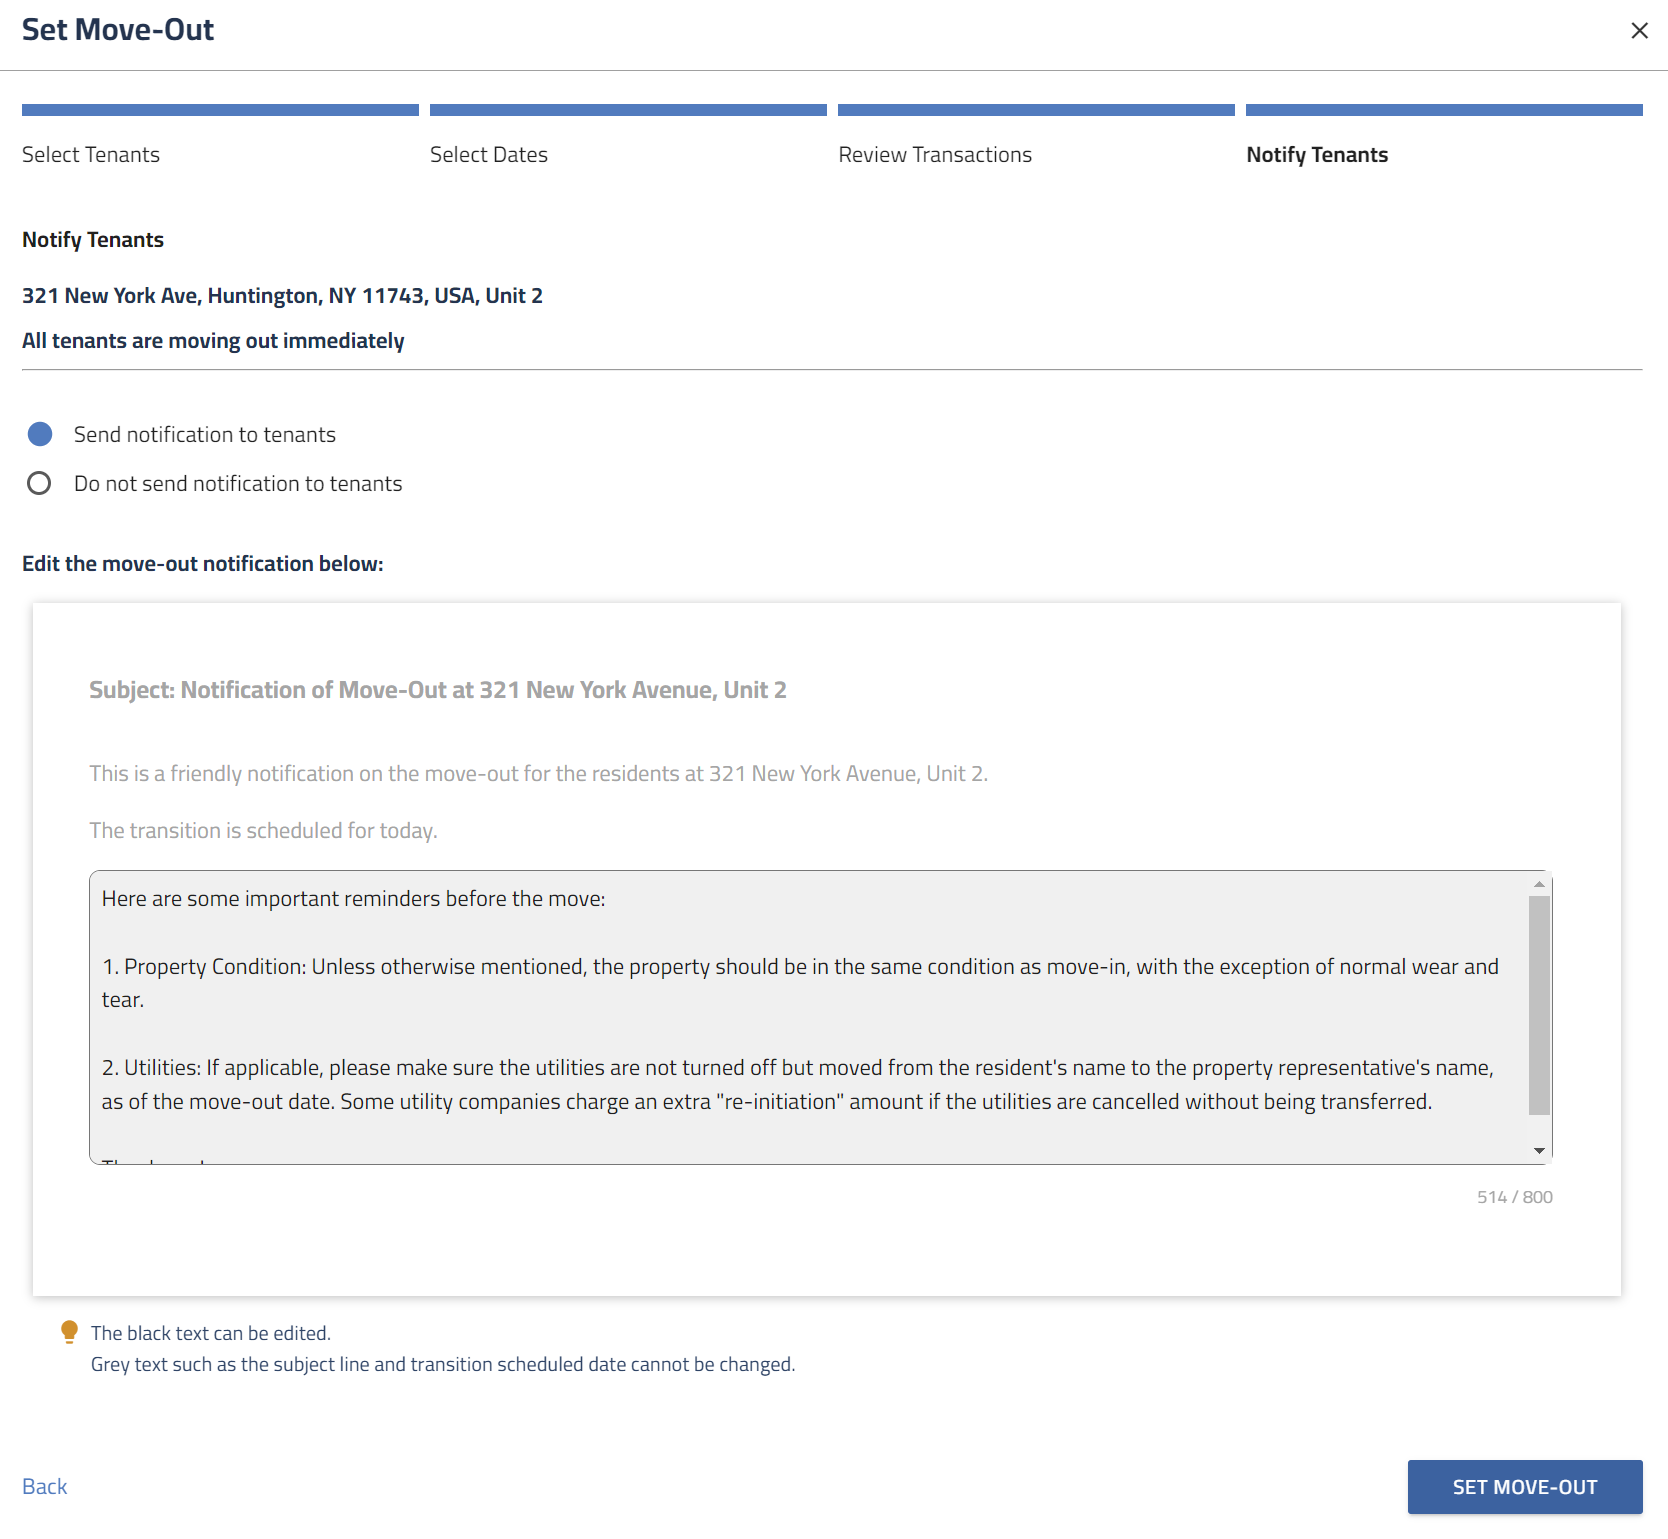
Task: Click the 'Notify Tenants' section heading
Action: pyautogui.click(x=93, y=240)
